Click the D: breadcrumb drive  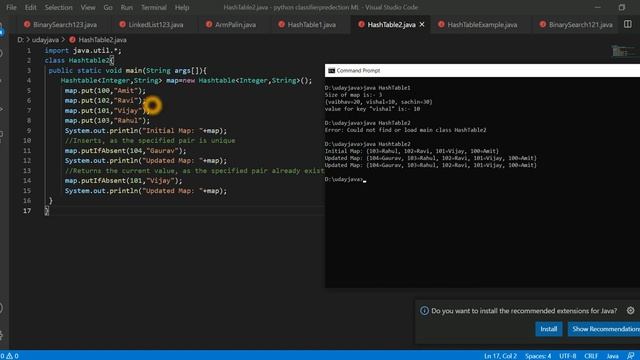pos(20,40)
